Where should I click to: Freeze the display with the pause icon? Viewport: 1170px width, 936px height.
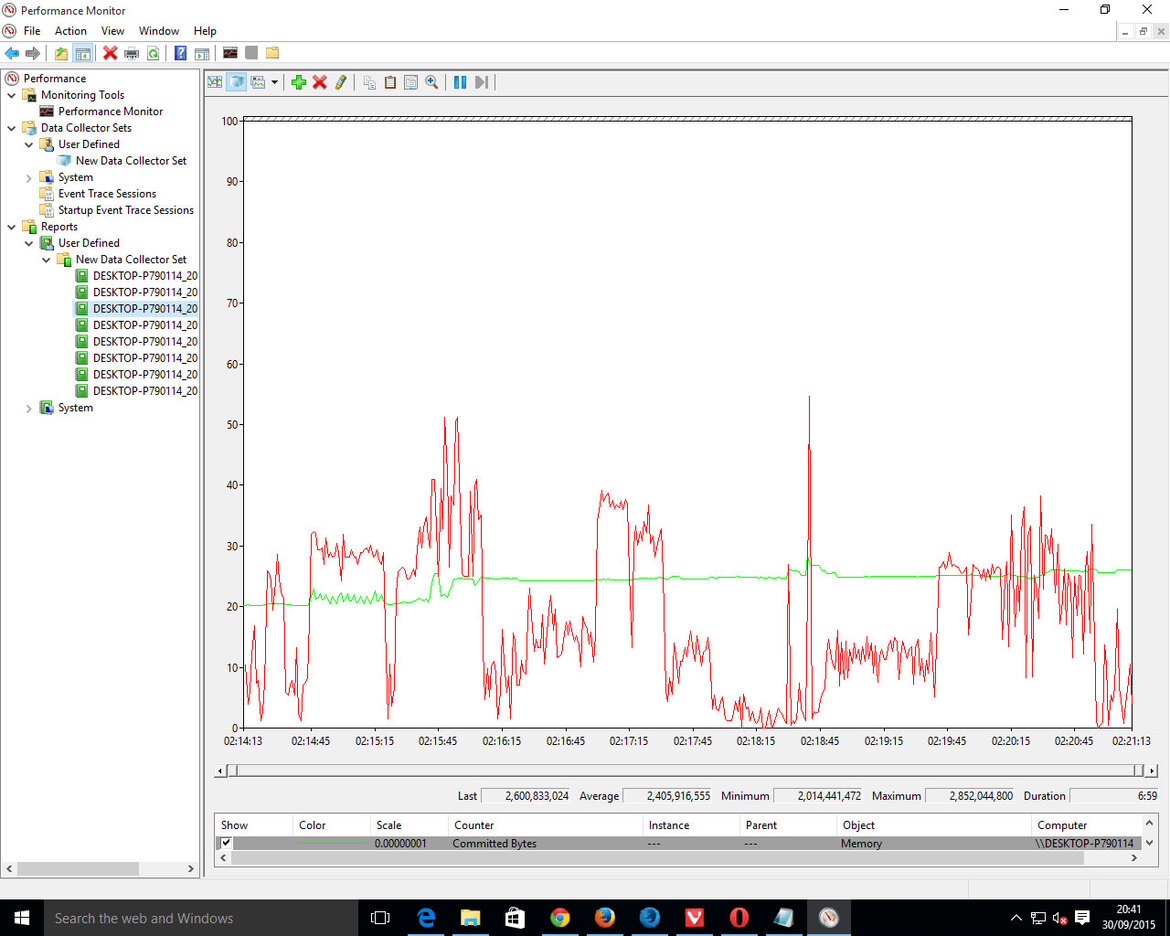pyautogui.click(x=460, y=82)
